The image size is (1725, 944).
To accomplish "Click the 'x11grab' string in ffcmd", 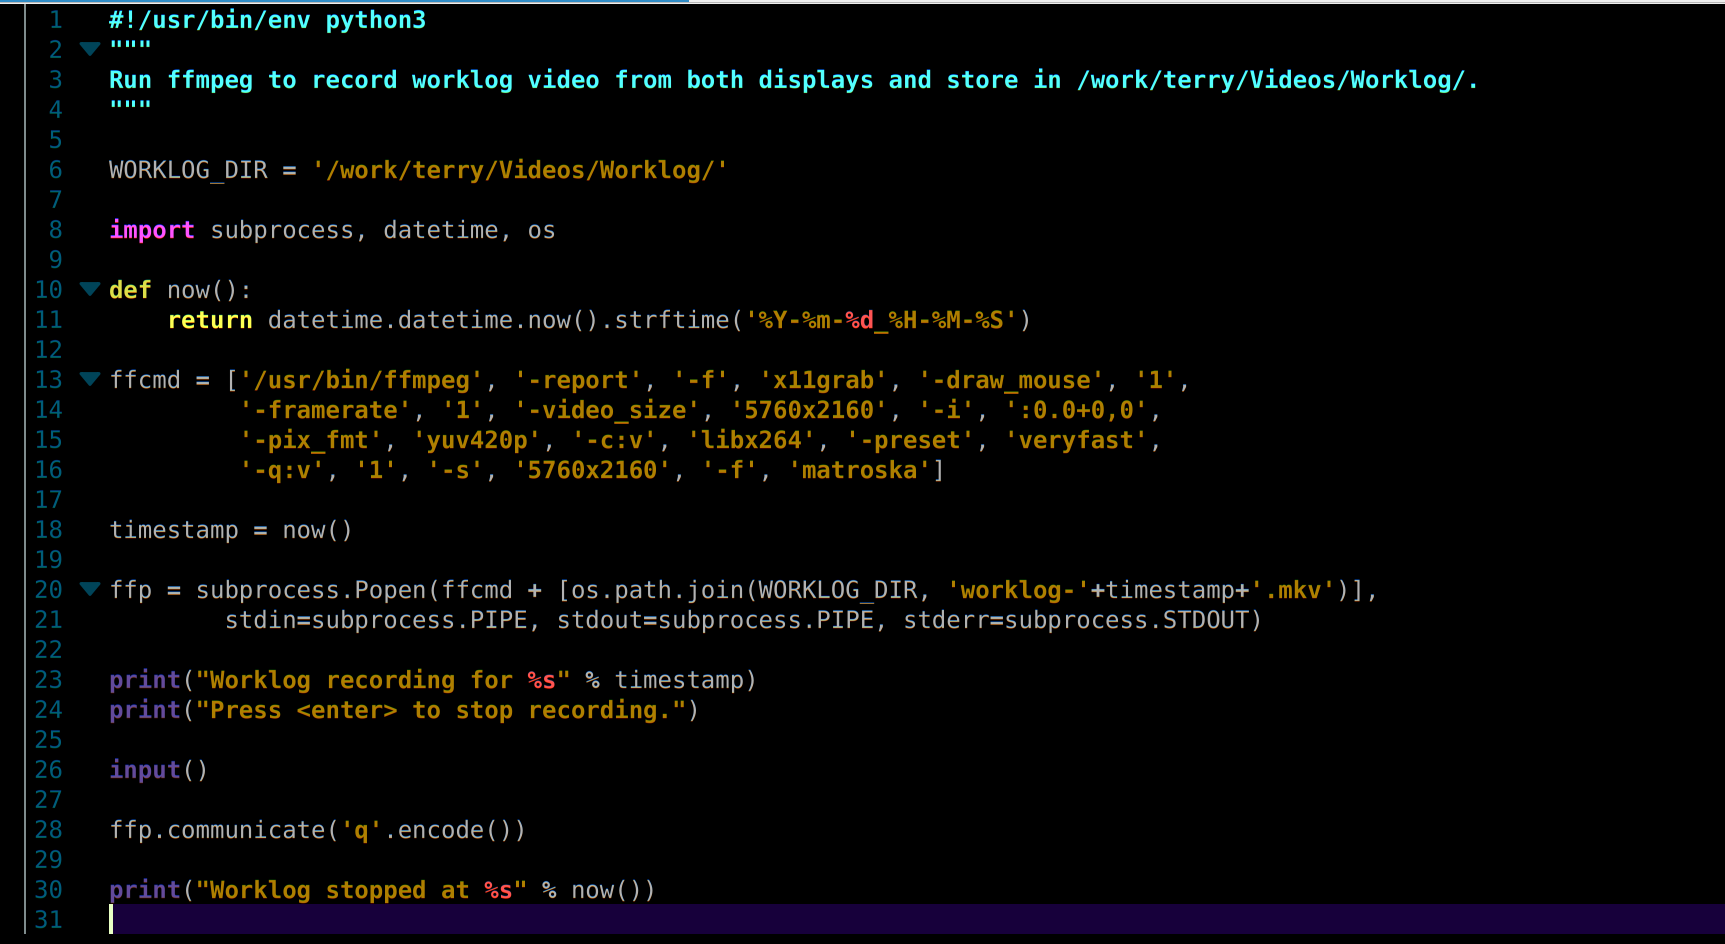I will [x=824, y=380].
